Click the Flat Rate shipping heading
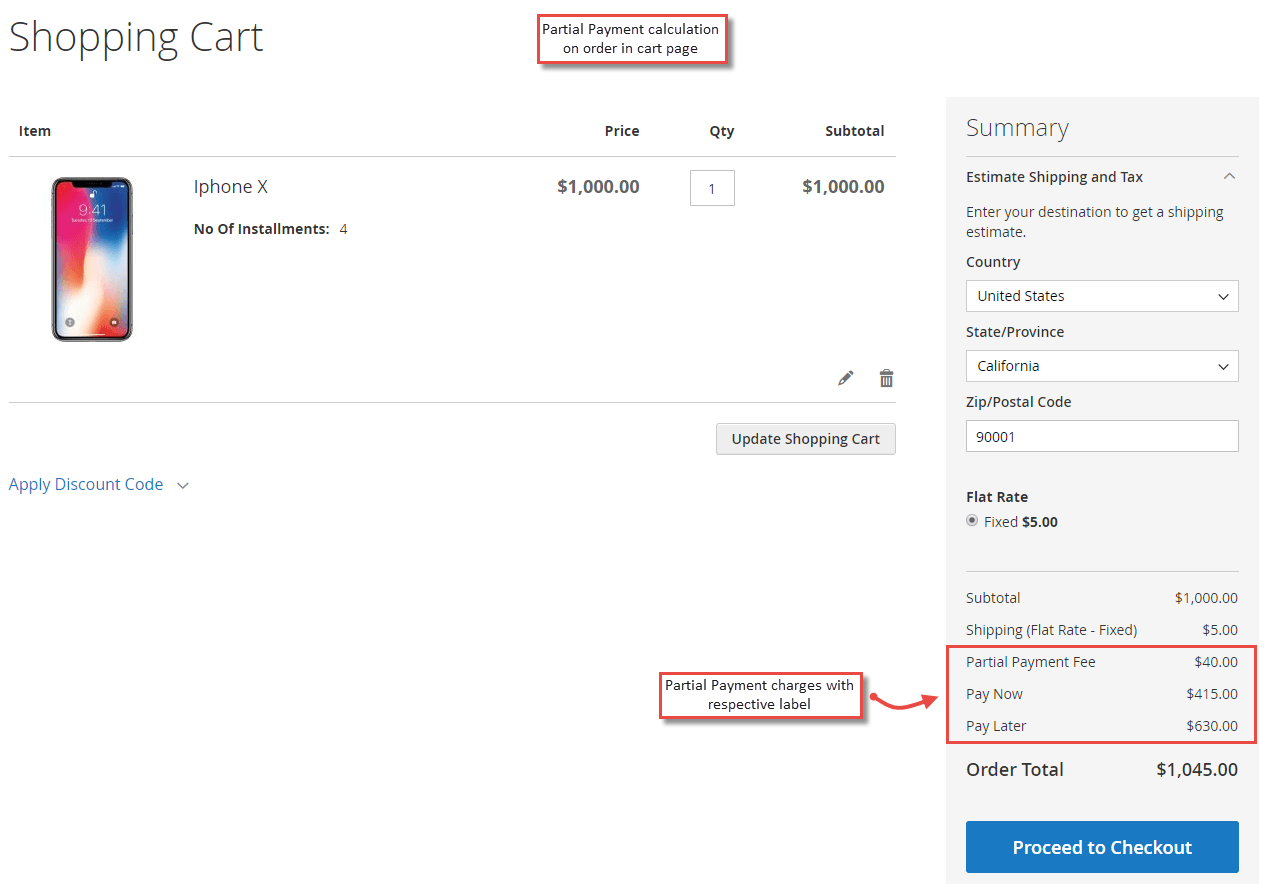 [997, 497]
